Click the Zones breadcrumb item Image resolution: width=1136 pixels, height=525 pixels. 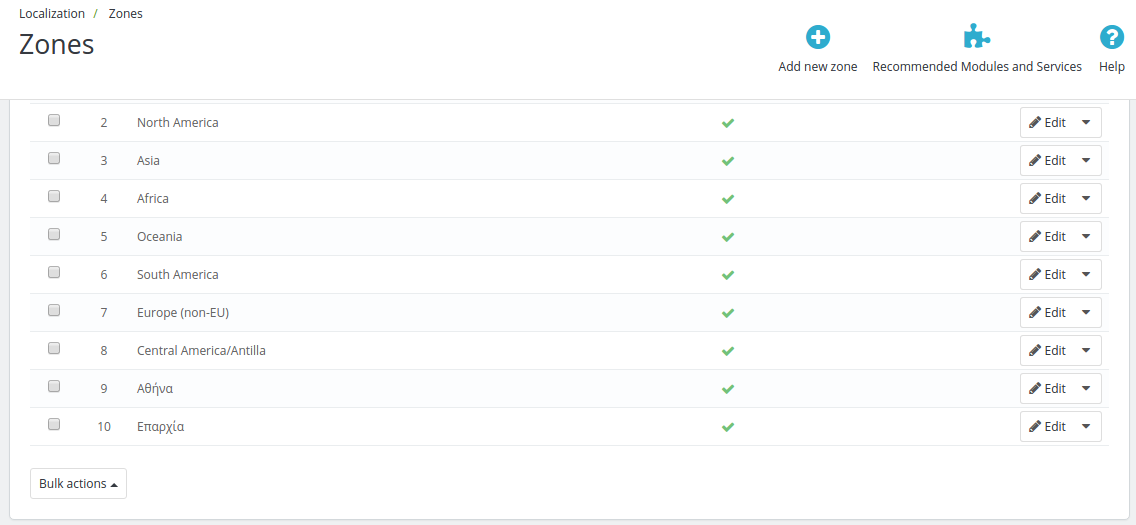pyautogui.click(x=125, y=14)
